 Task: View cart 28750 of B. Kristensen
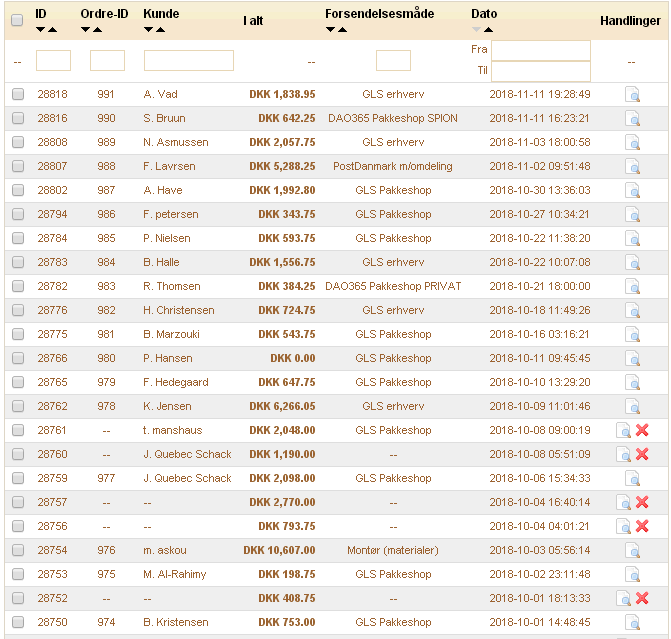632,622
